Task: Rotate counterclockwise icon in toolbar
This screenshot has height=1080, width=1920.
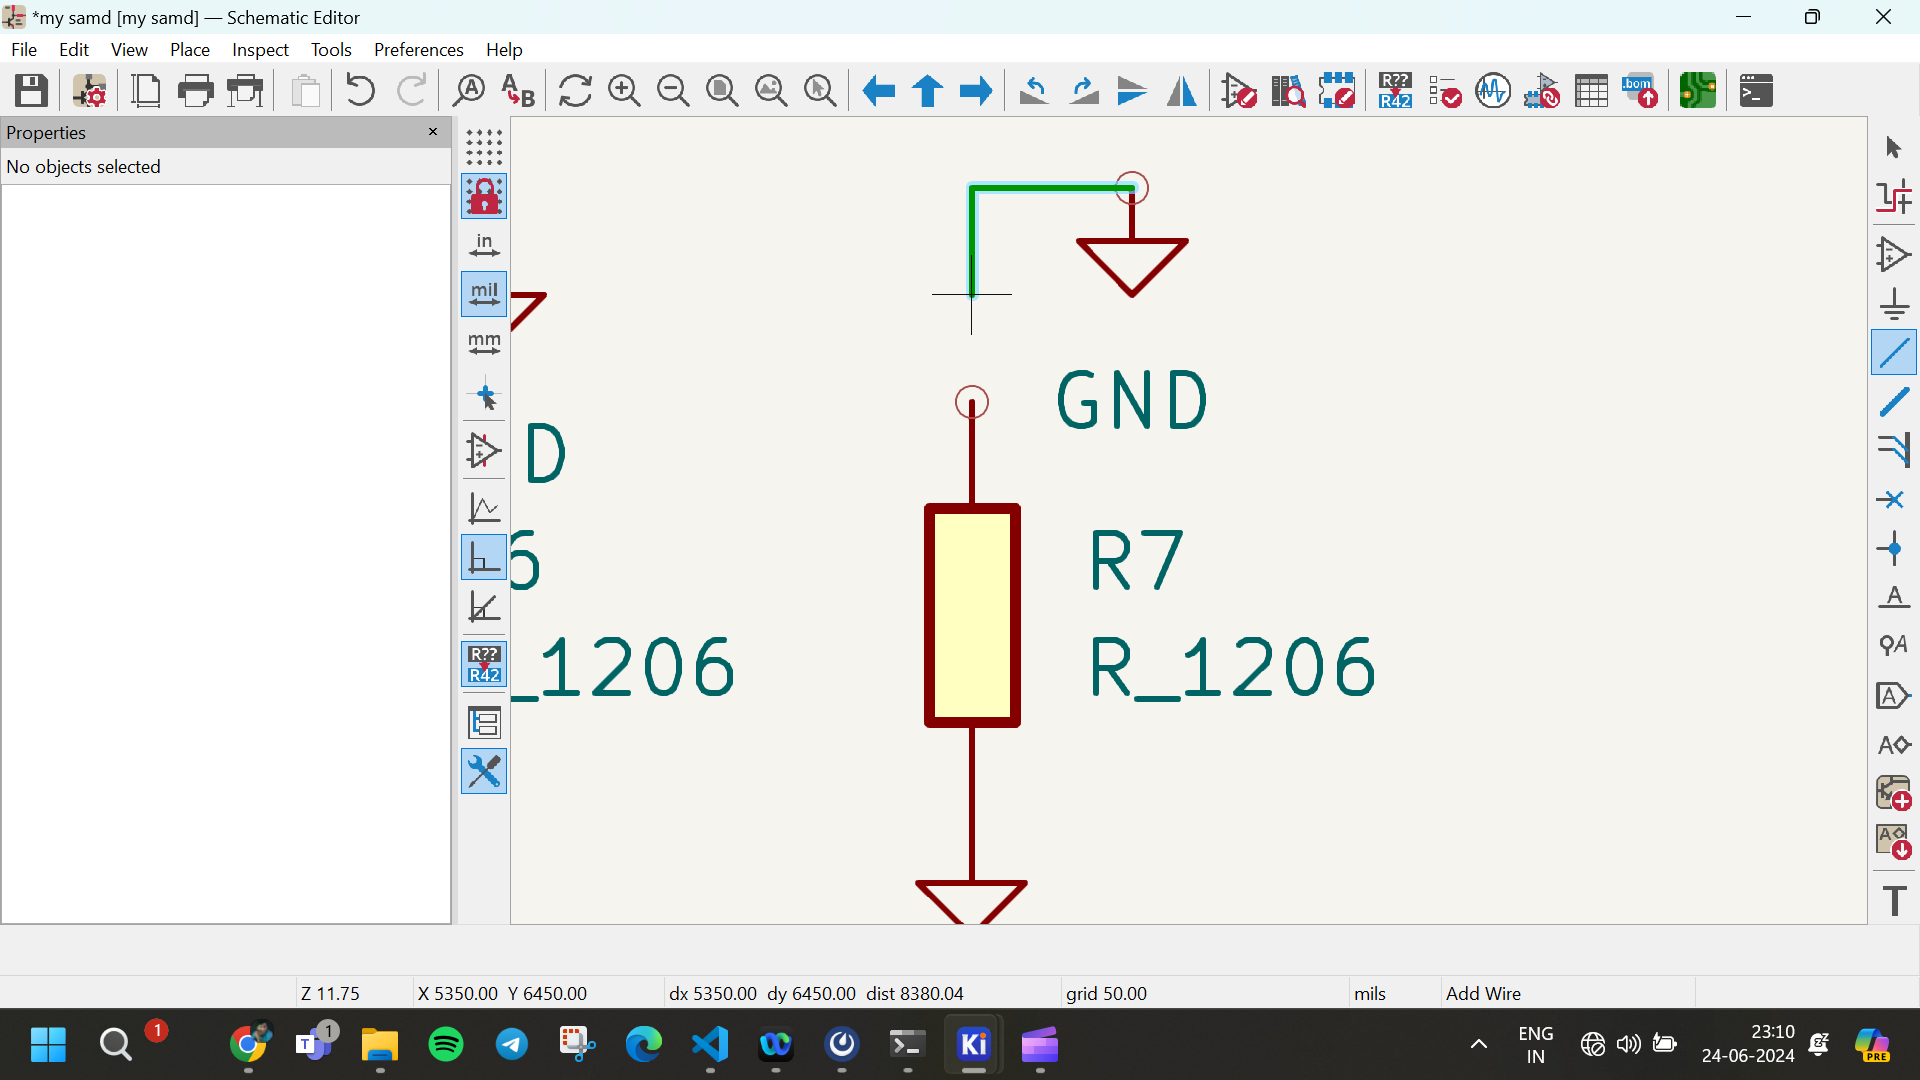Action: pyautogui.click(x=1034, y=91)
